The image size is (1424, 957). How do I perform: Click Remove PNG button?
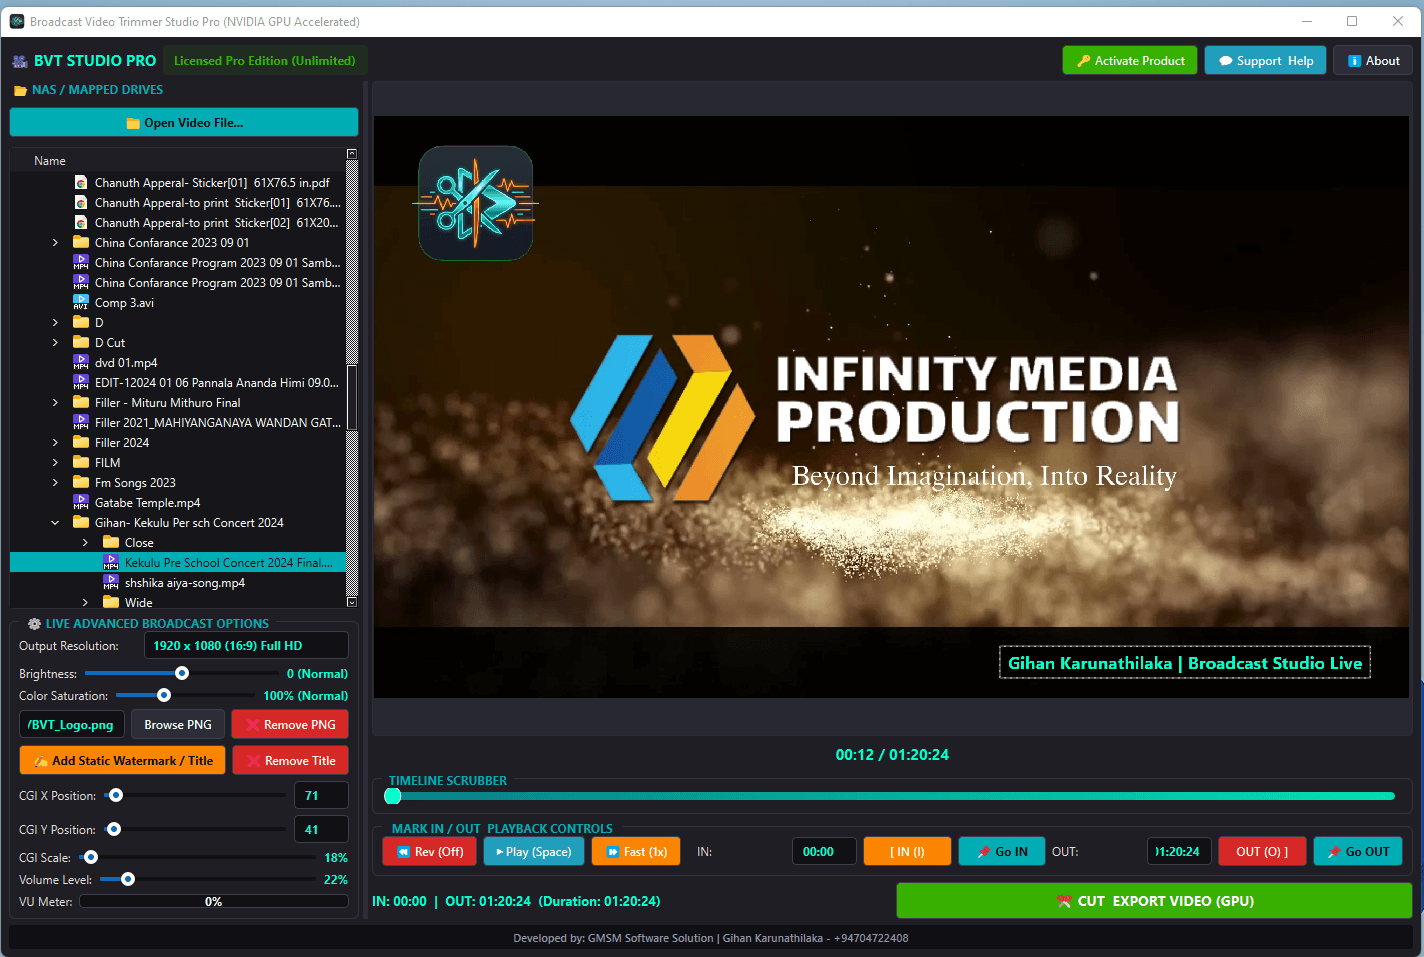coord(290,725)
